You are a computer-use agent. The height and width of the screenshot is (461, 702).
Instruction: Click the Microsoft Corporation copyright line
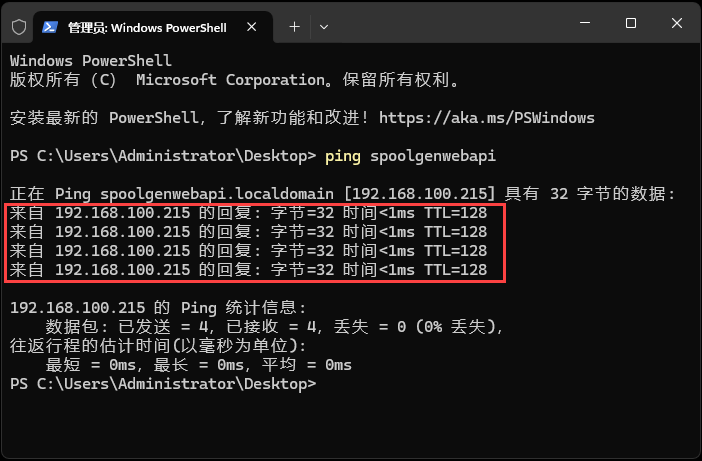[x=235, y=80]
